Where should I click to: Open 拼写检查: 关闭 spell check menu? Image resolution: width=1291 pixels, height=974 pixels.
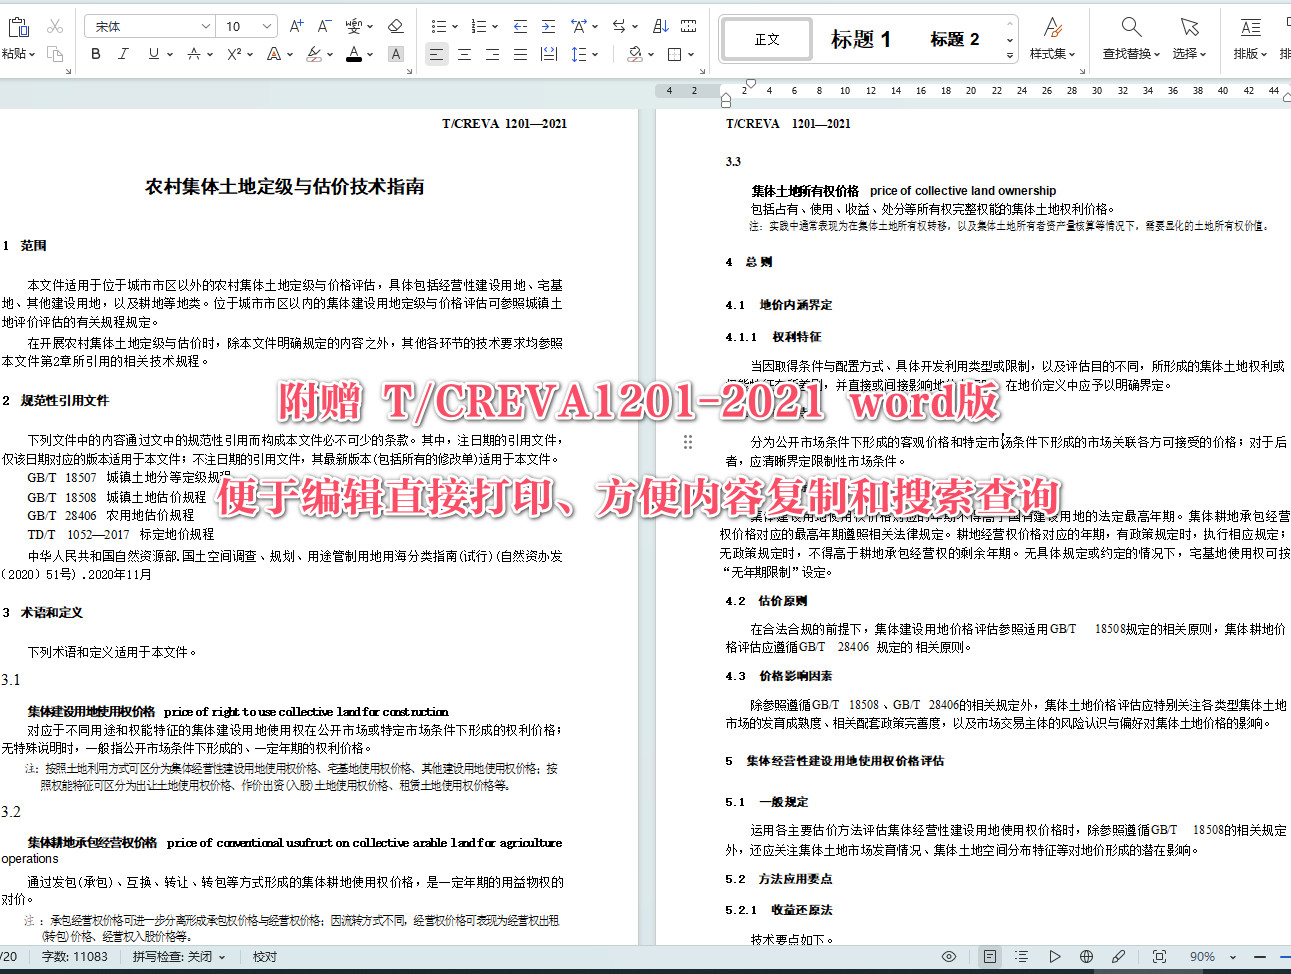[x=179, y=957]
